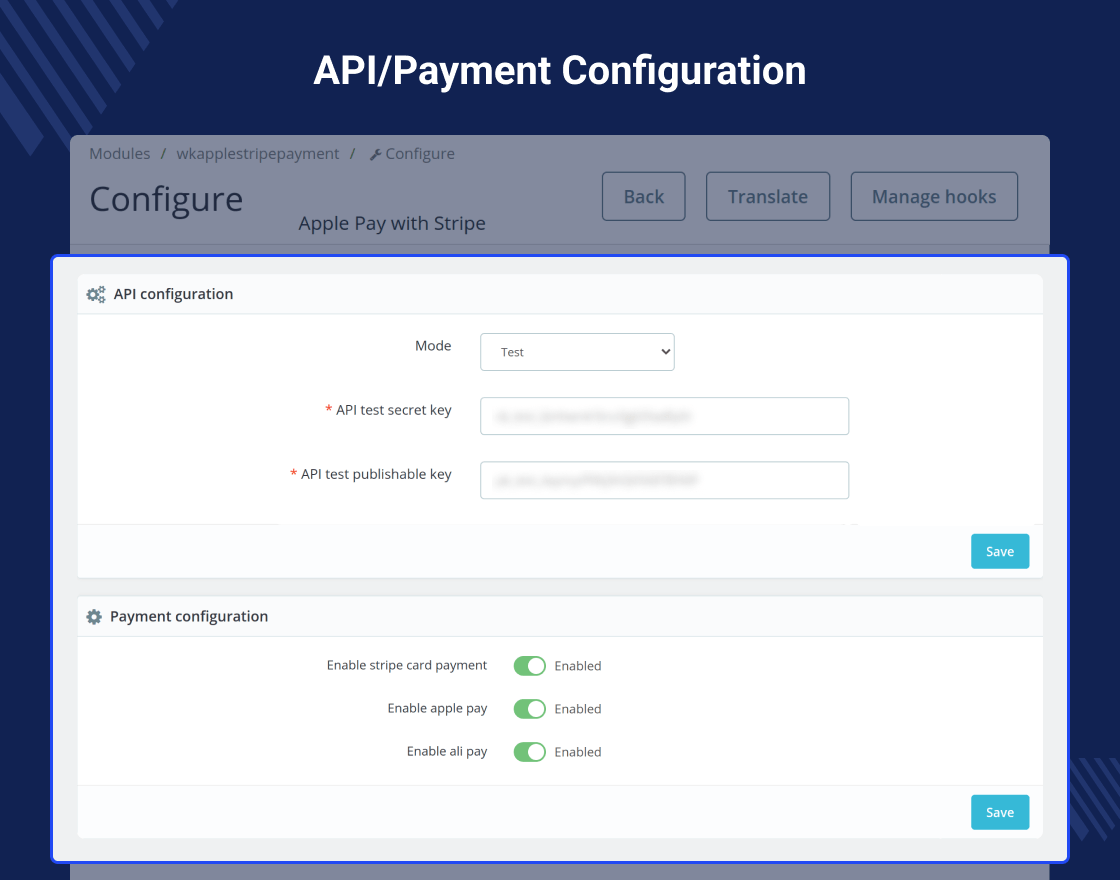1120x880 pixels.
Task: Open the Mode dropdown set to Test
Action: (x=577, y=352)
